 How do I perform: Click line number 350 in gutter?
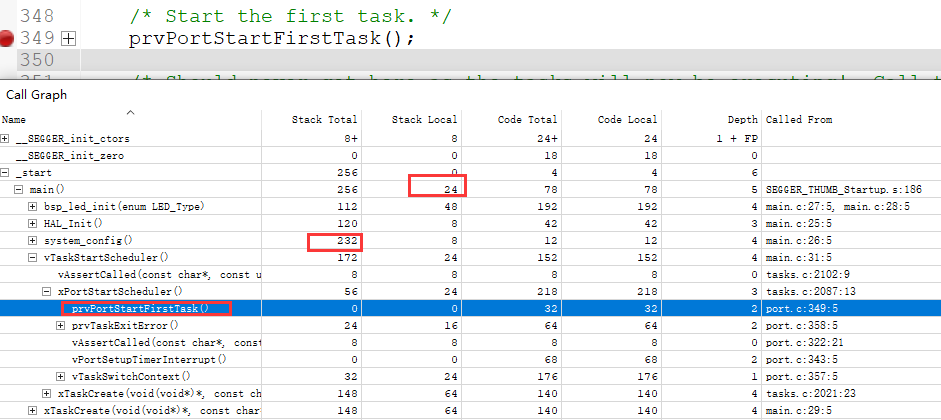coord(37,60)
